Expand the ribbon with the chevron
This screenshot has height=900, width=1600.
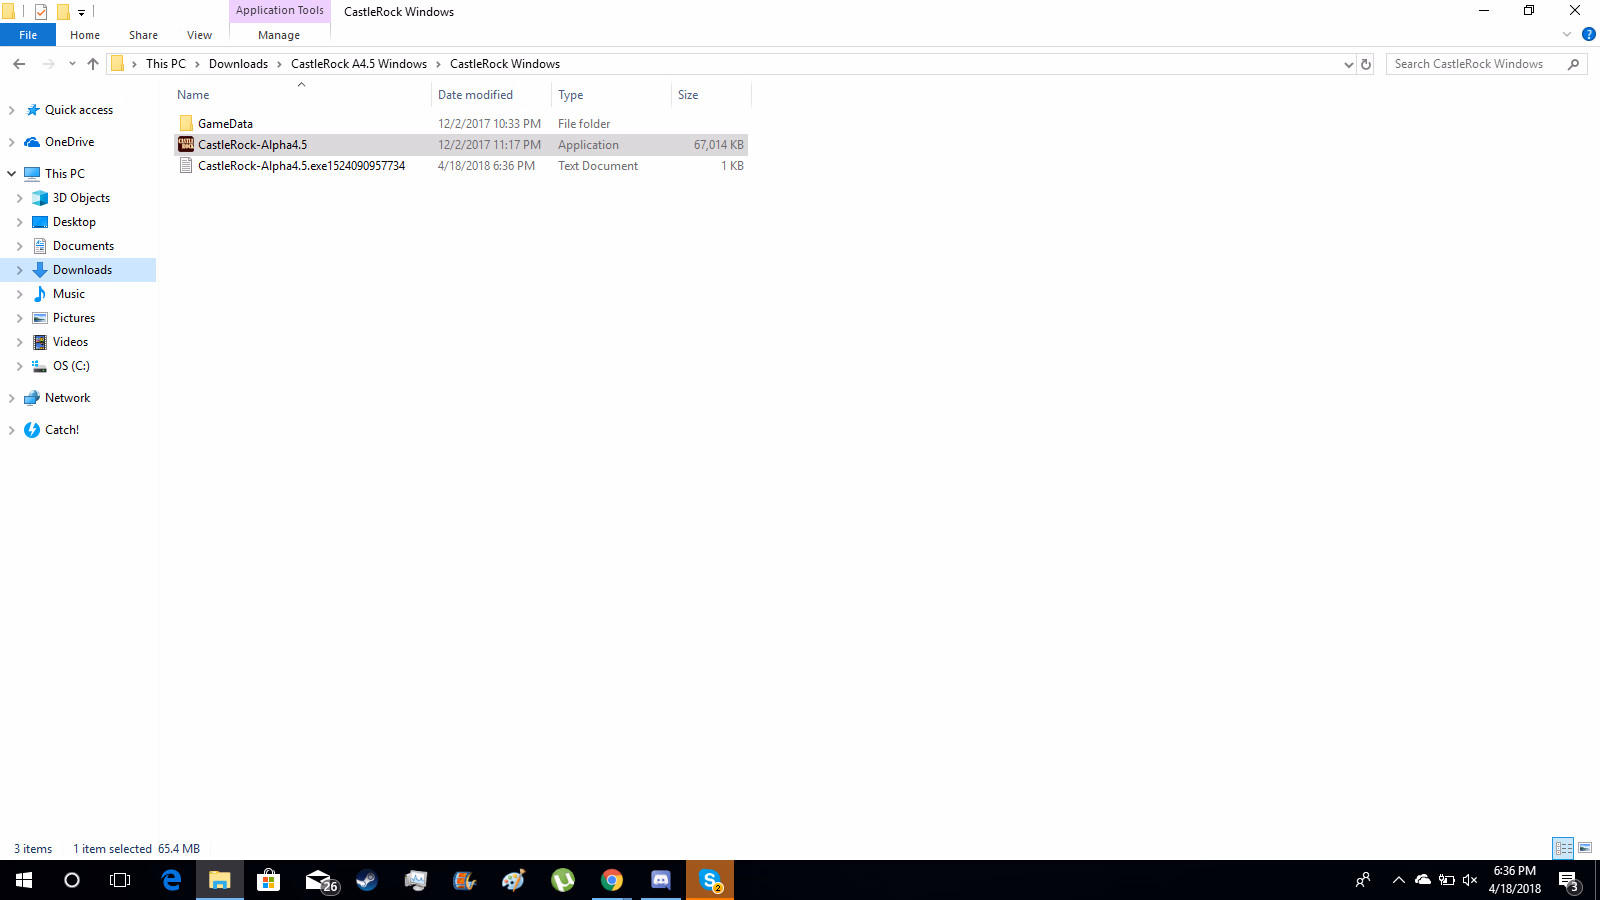[1567, 34]
